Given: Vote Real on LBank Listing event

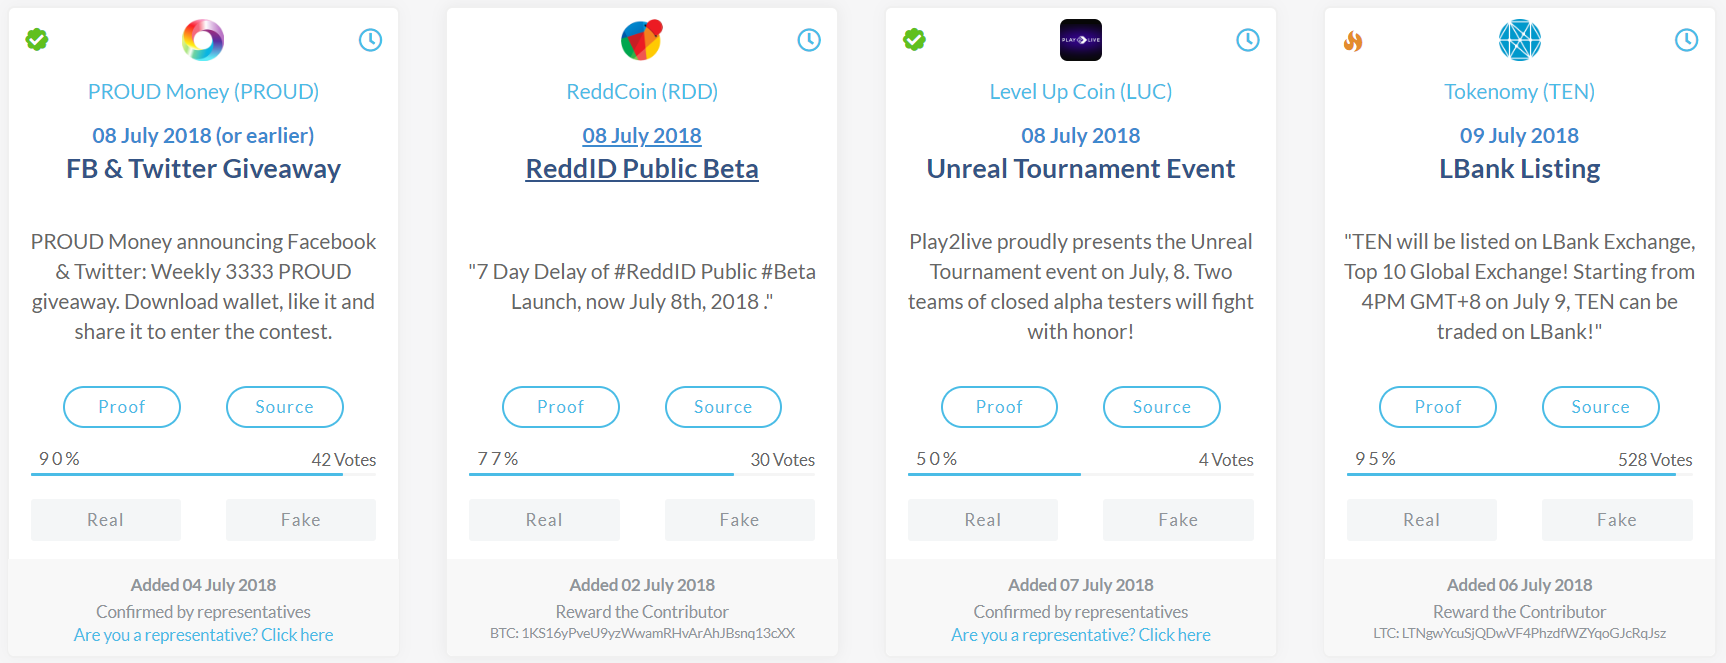Looking at the screenshot, I should [1421, 520].
